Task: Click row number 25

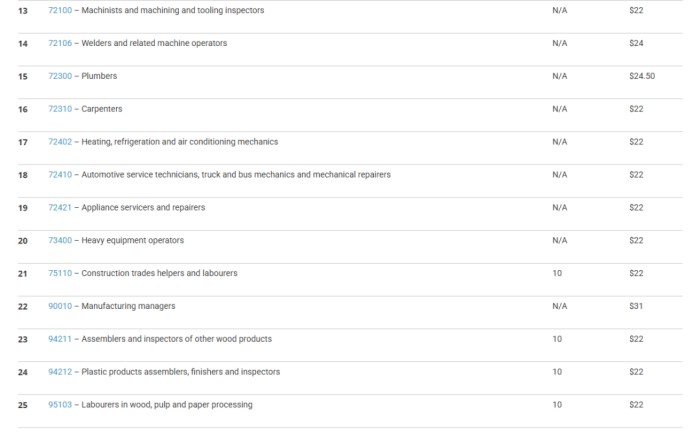Action: pyautogui.click(x=23, y=405)
